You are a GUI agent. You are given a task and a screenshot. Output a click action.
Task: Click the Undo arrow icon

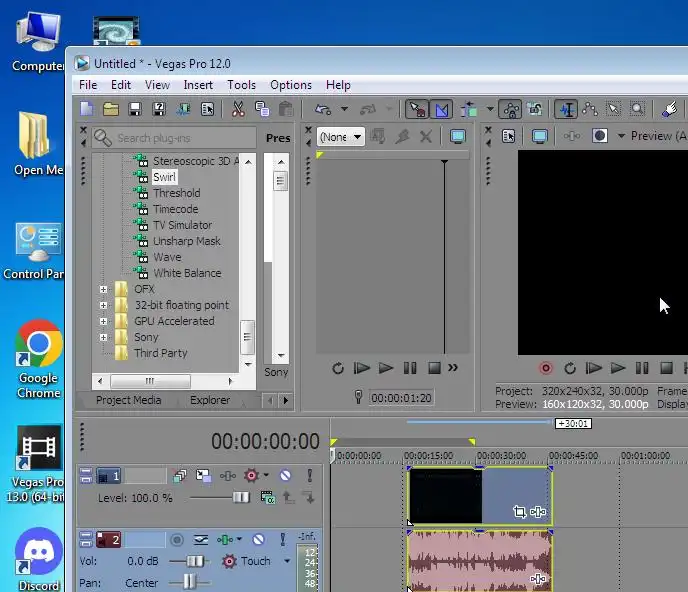(323, 109)
